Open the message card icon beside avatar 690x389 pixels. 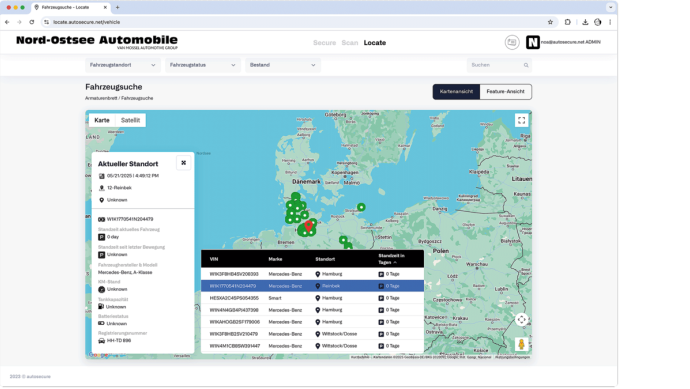(x=512, y=42)
